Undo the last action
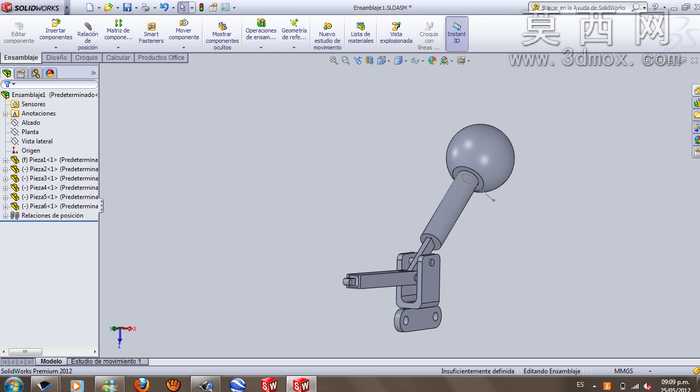 164,8
